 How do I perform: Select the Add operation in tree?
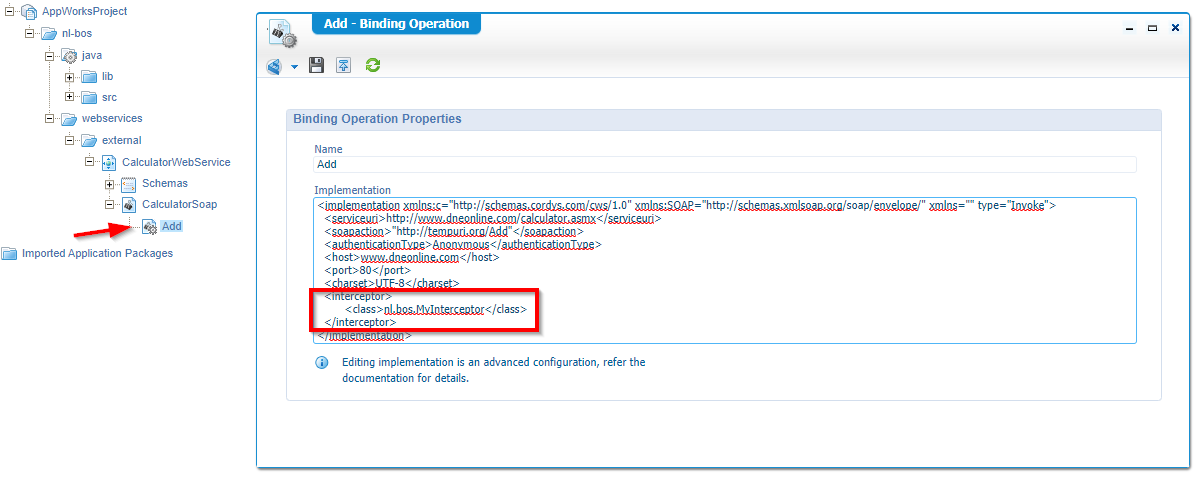click(x=171, y=226)
